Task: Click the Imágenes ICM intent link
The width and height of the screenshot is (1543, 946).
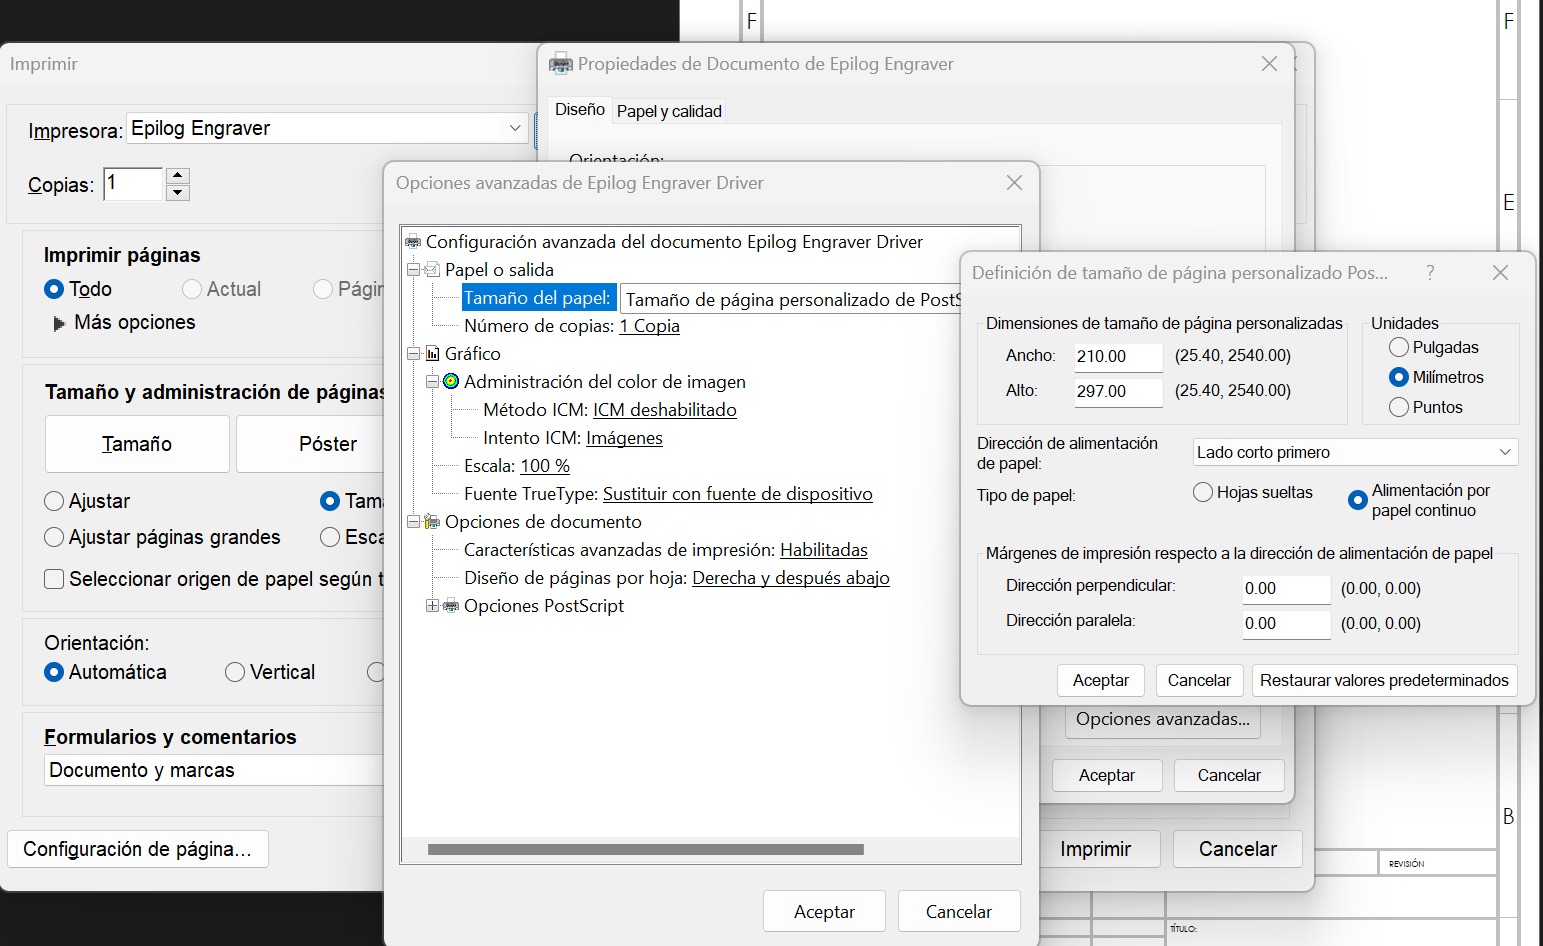Action: click(624, 438)
